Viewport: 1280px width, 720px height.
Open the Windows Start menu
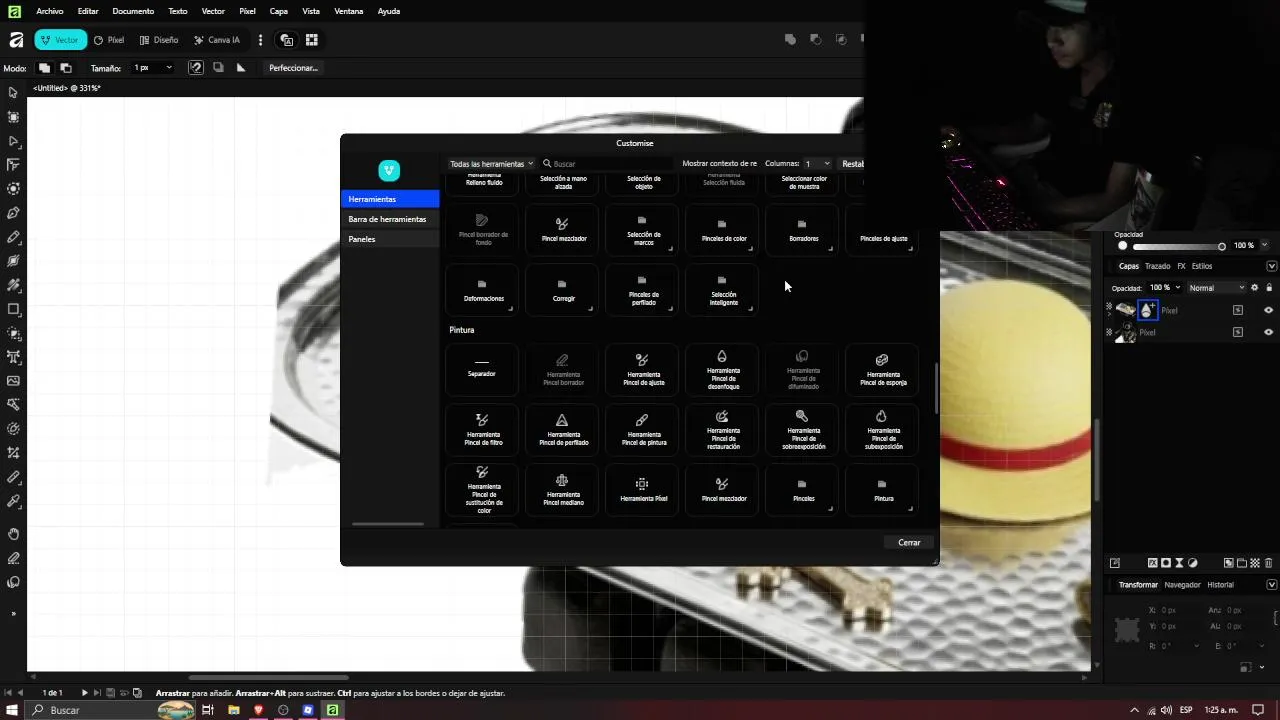[x=12, y=710]
